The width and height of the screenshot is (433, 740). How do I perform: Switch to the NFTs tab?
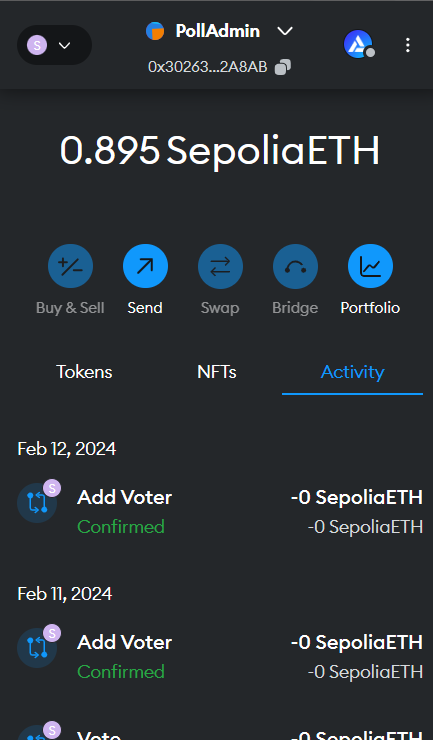tap(217, 372)
